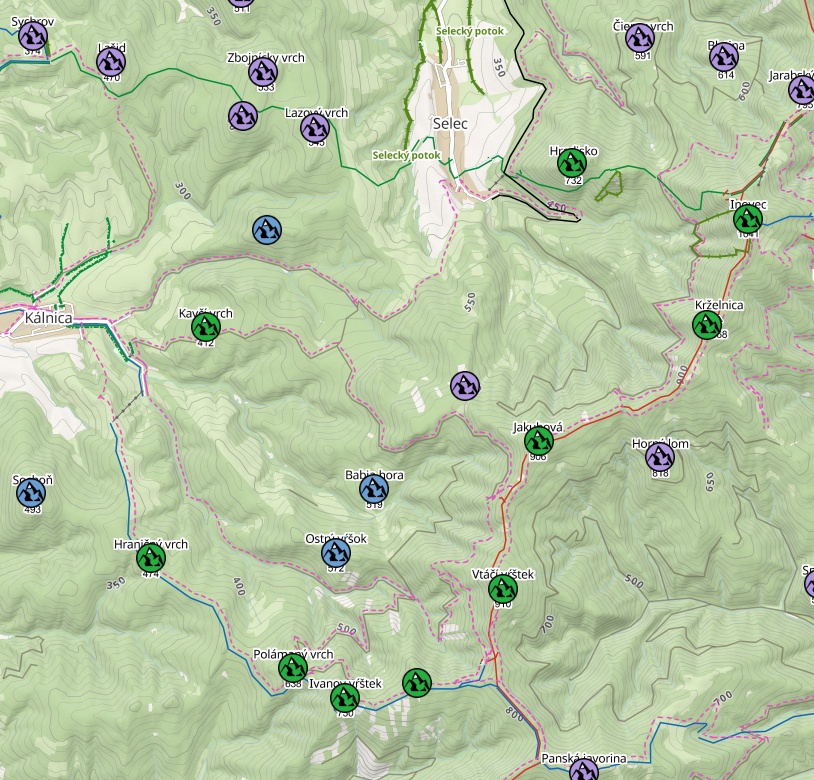This screenshot has width=814, height=780.
Task: Select the Ivanov vŕštek peak marker
Action: pos(344,697)
